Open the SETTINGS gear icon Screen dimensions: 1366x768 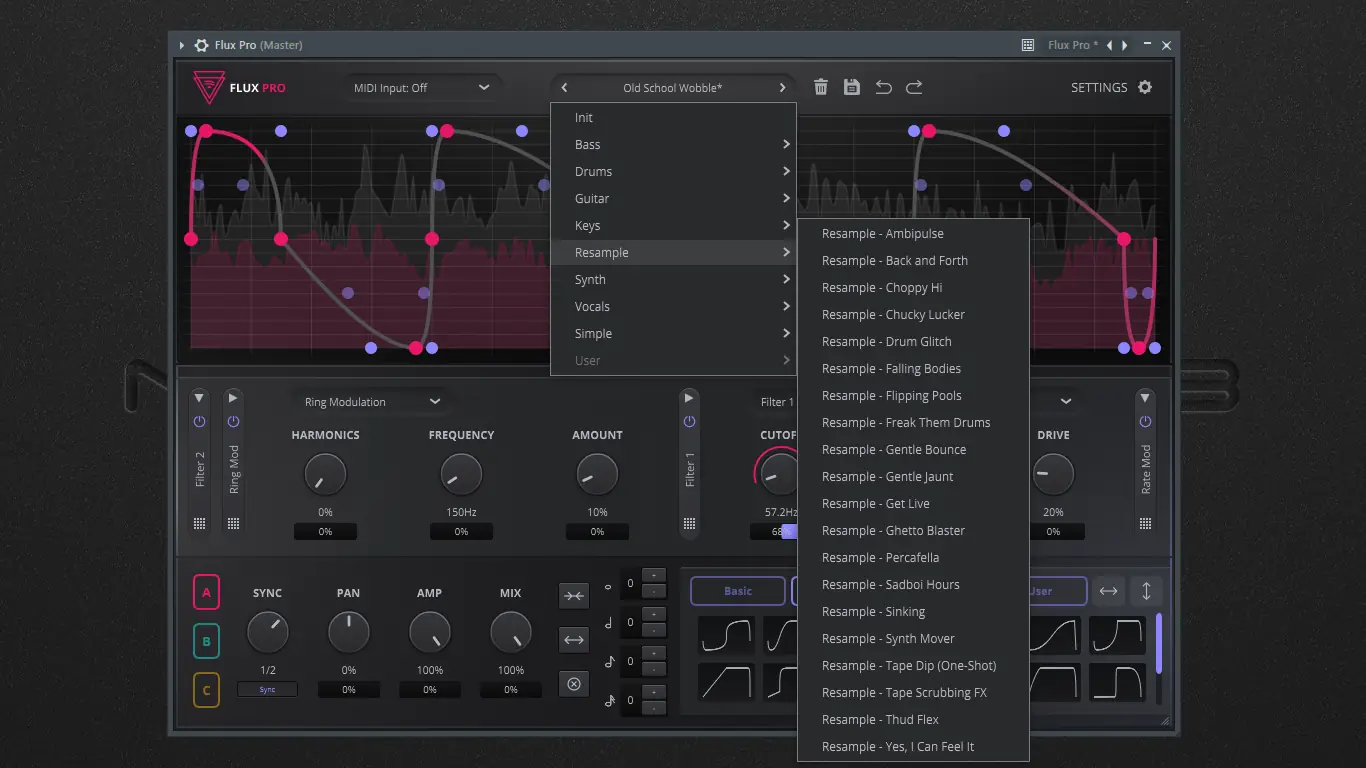1145,88
